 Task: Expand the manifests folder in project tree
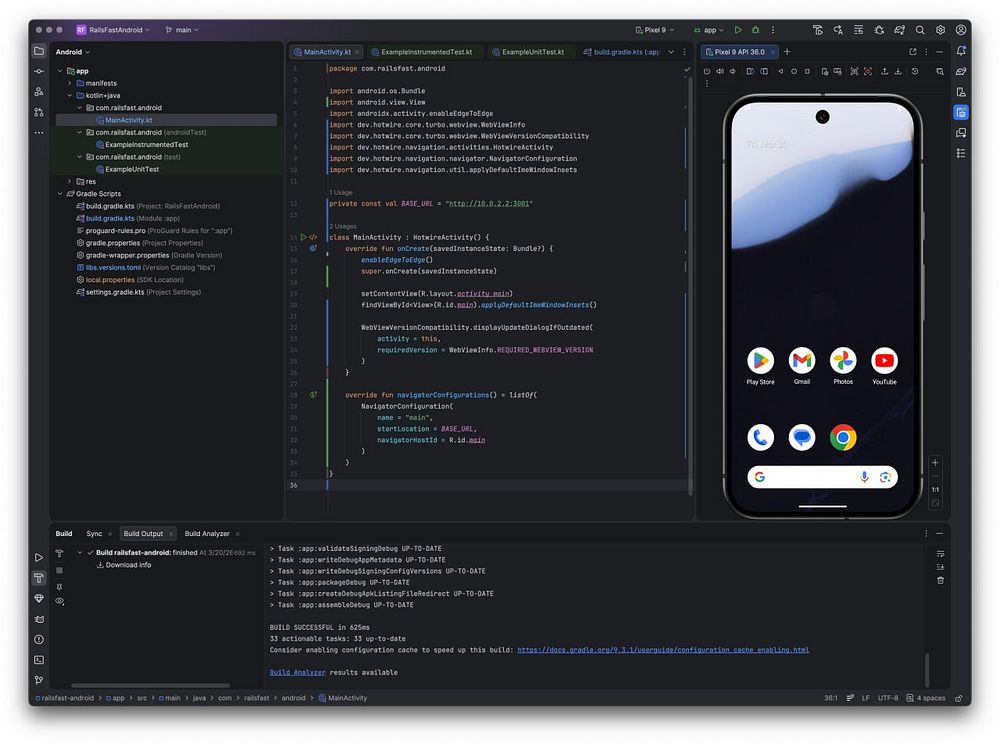[68, 83]
